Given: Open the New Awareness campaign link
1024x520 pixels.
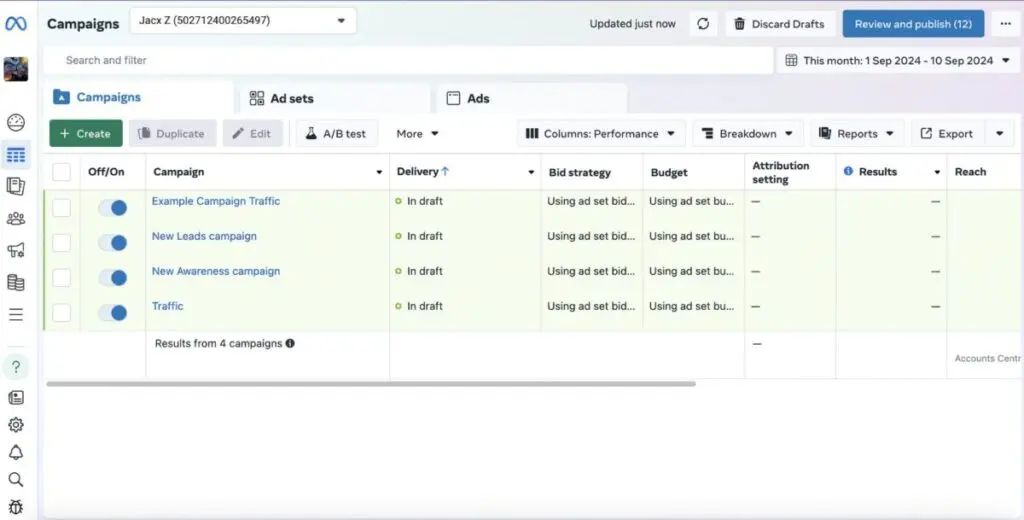Looking at the screenshot, I should click(216, 271).
